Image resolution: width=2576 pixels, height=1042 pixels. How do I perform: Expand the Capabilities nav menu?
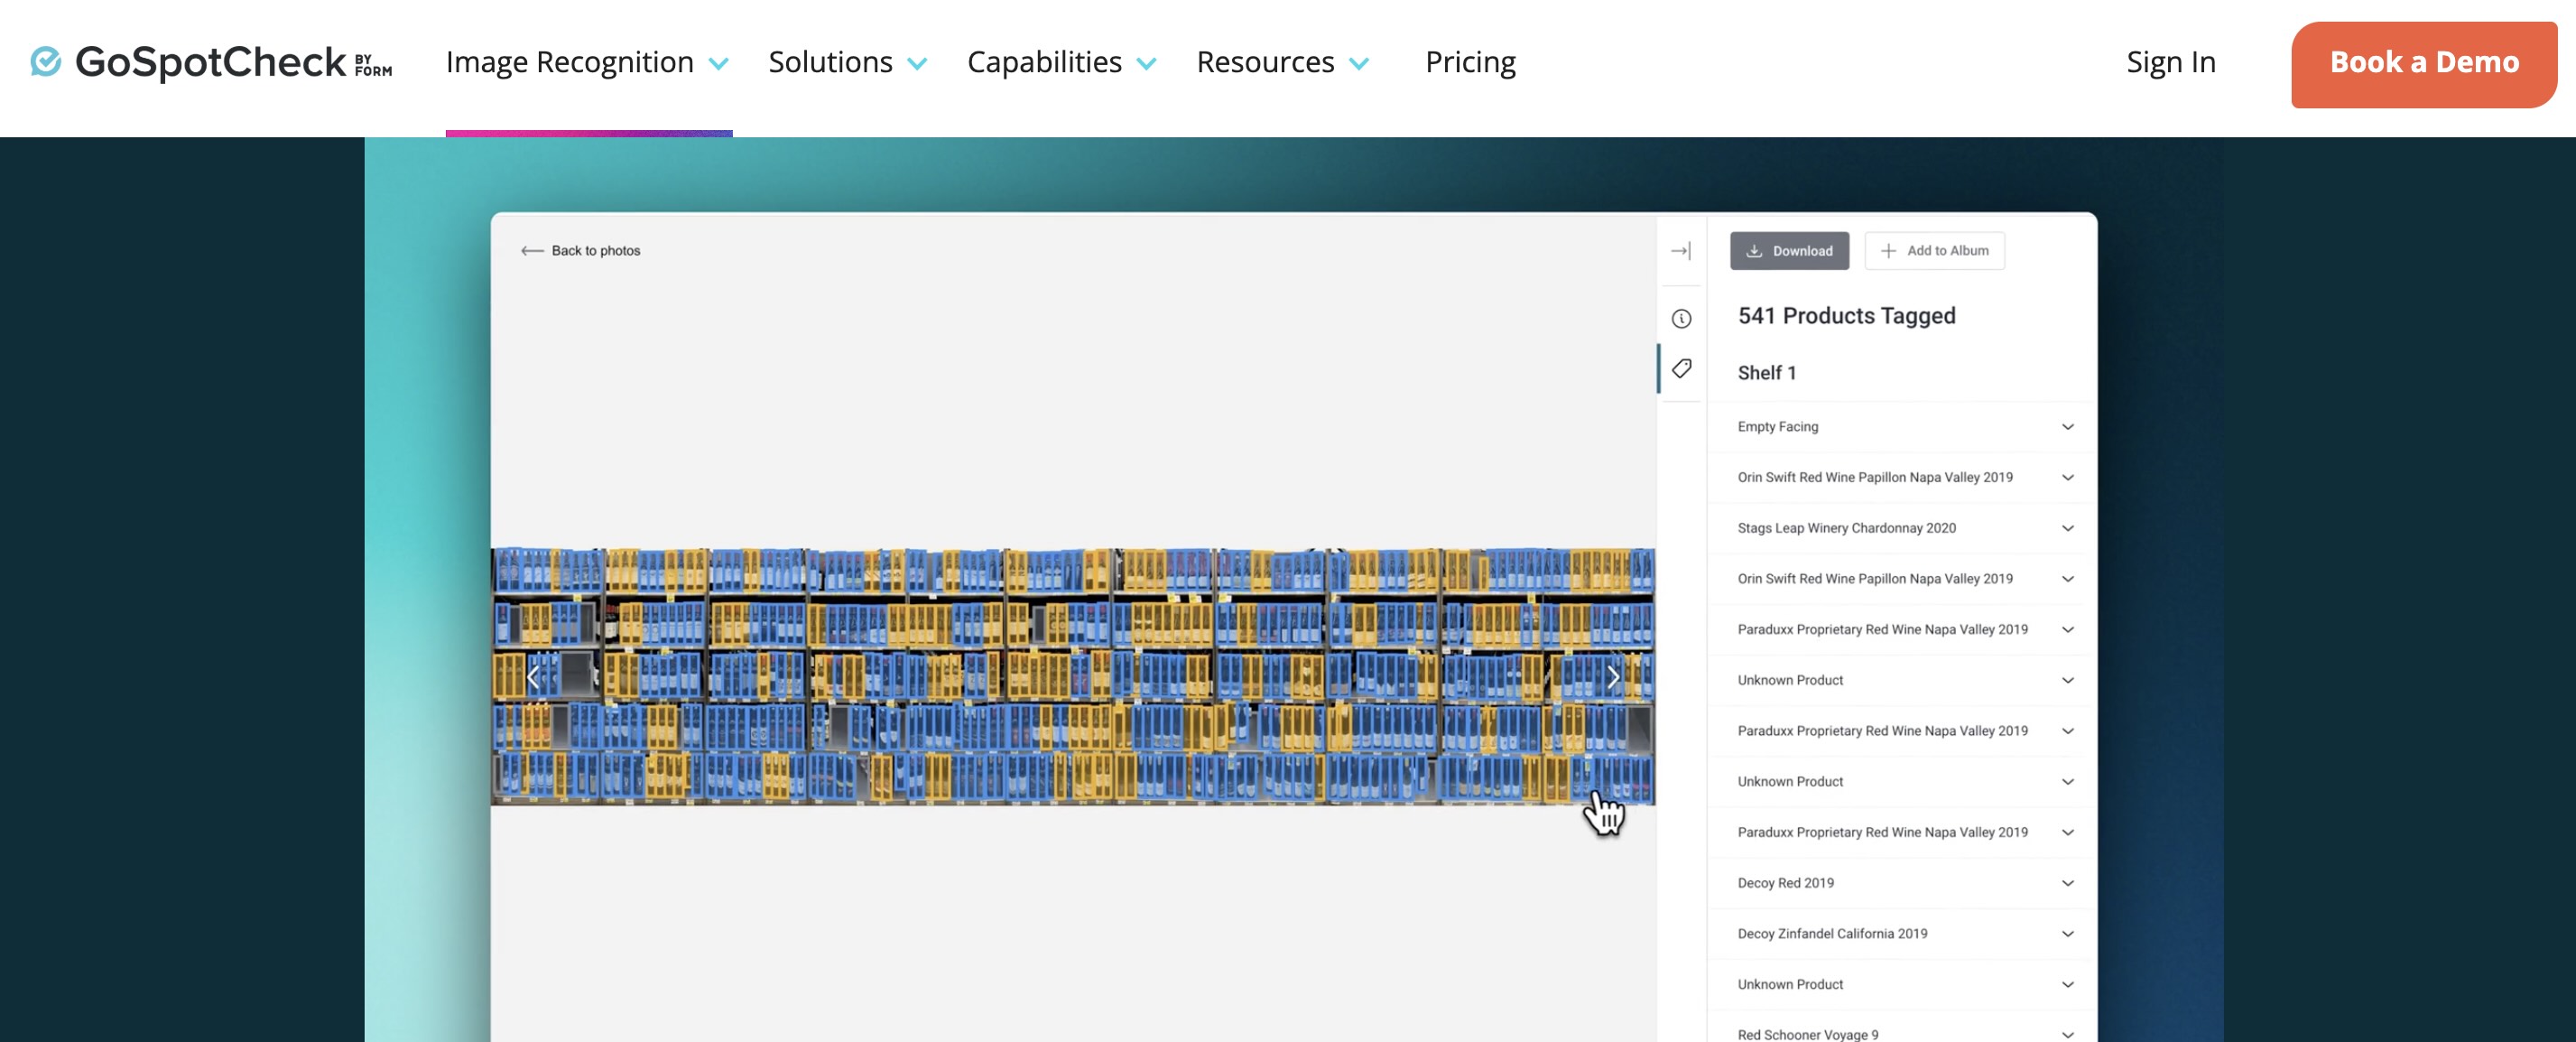pos(1062,62)
